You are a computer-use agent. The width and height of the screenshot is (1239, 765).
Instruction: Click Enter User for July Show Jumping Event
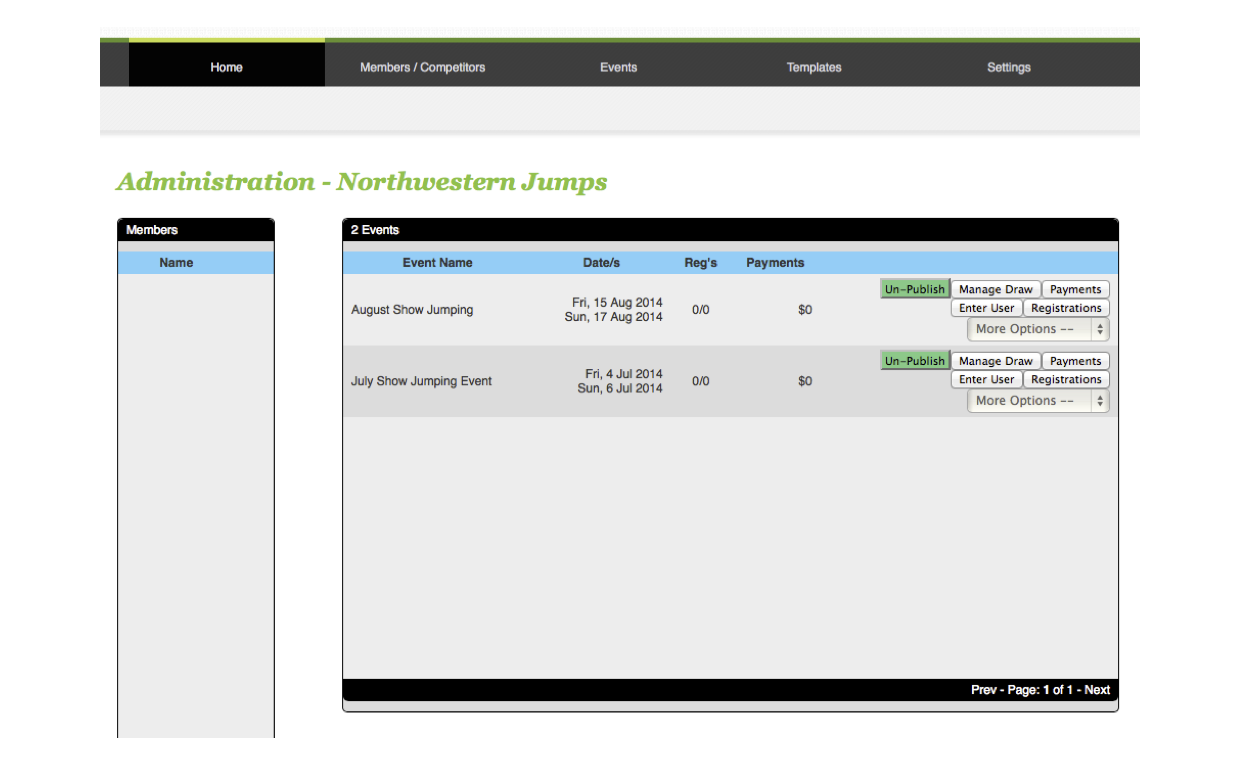point(986,380)
